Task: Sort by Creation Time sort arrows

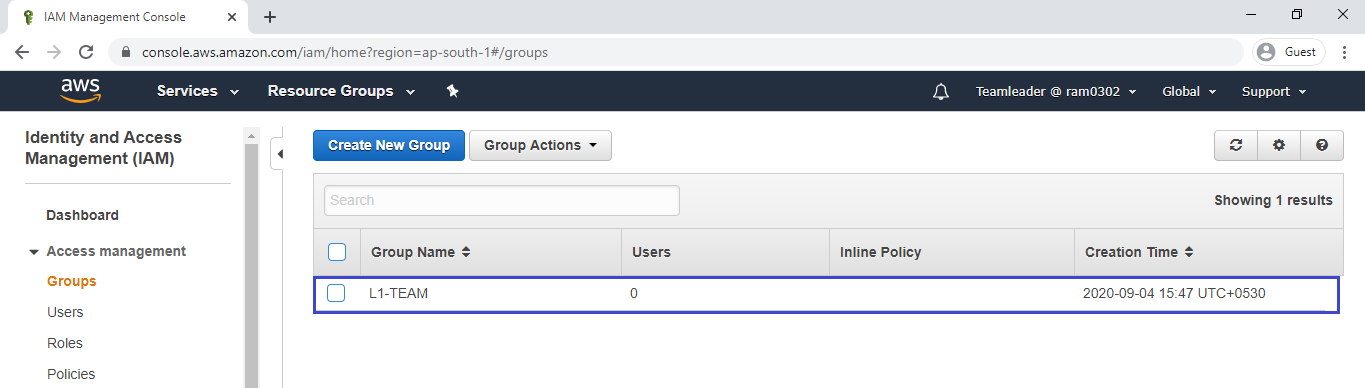Action: click(x=1189, y=252)
